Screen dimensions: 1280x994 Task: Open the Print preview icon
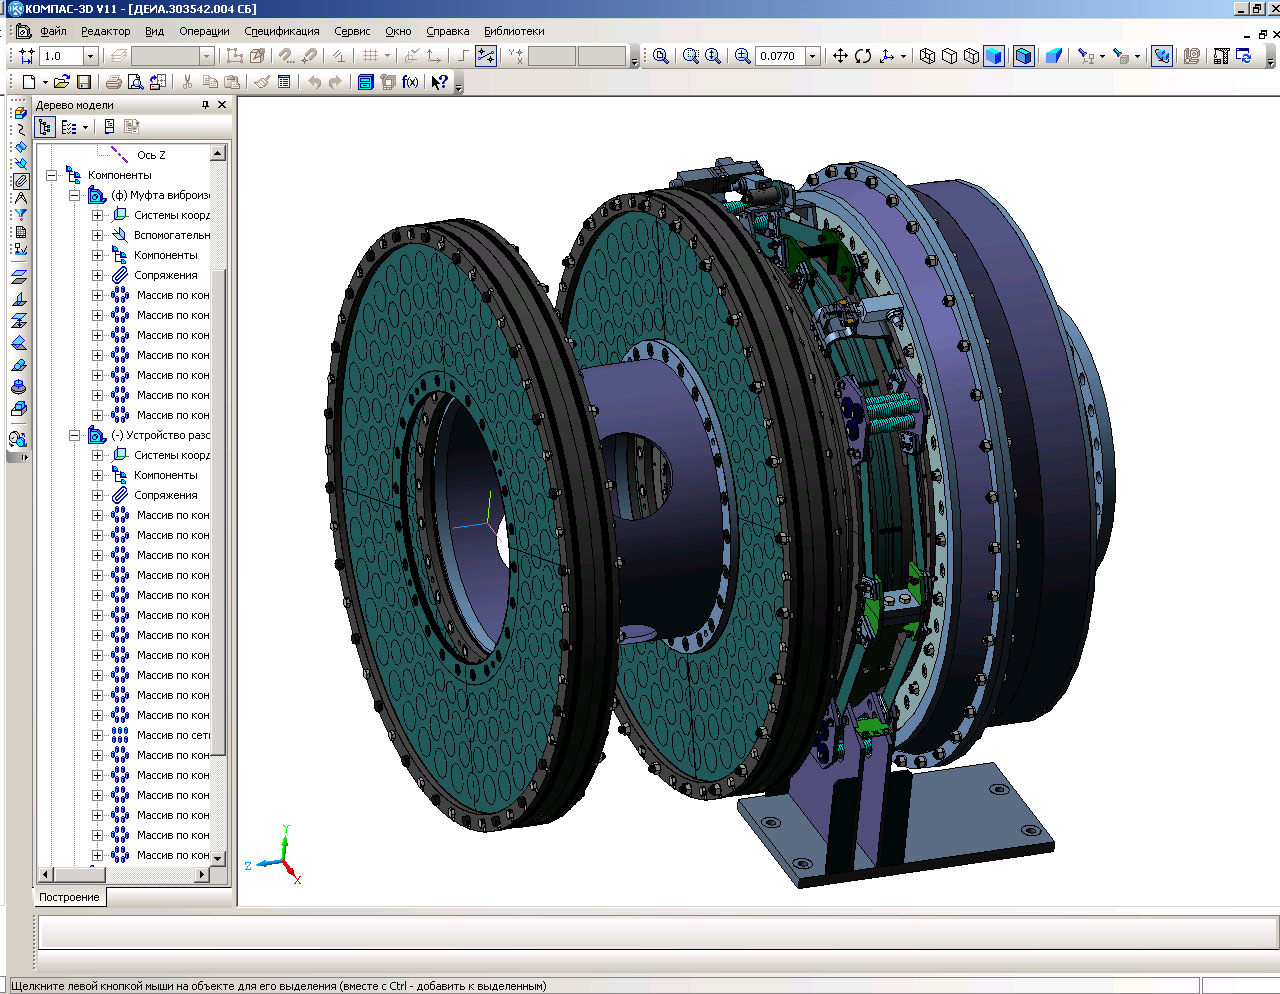click(x=135, y=82)
